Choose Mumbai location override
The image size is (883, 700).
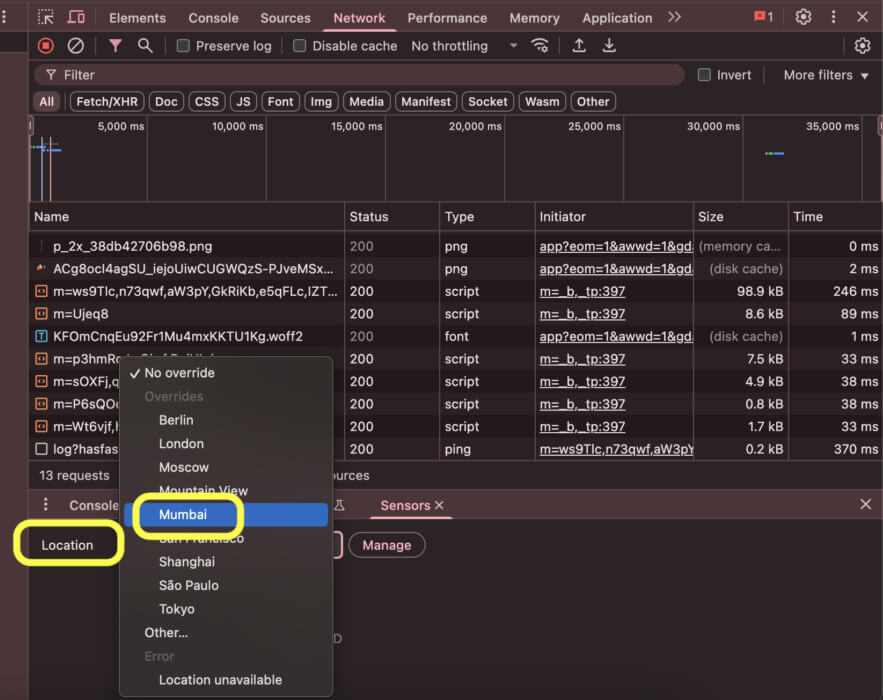(226, 514)
